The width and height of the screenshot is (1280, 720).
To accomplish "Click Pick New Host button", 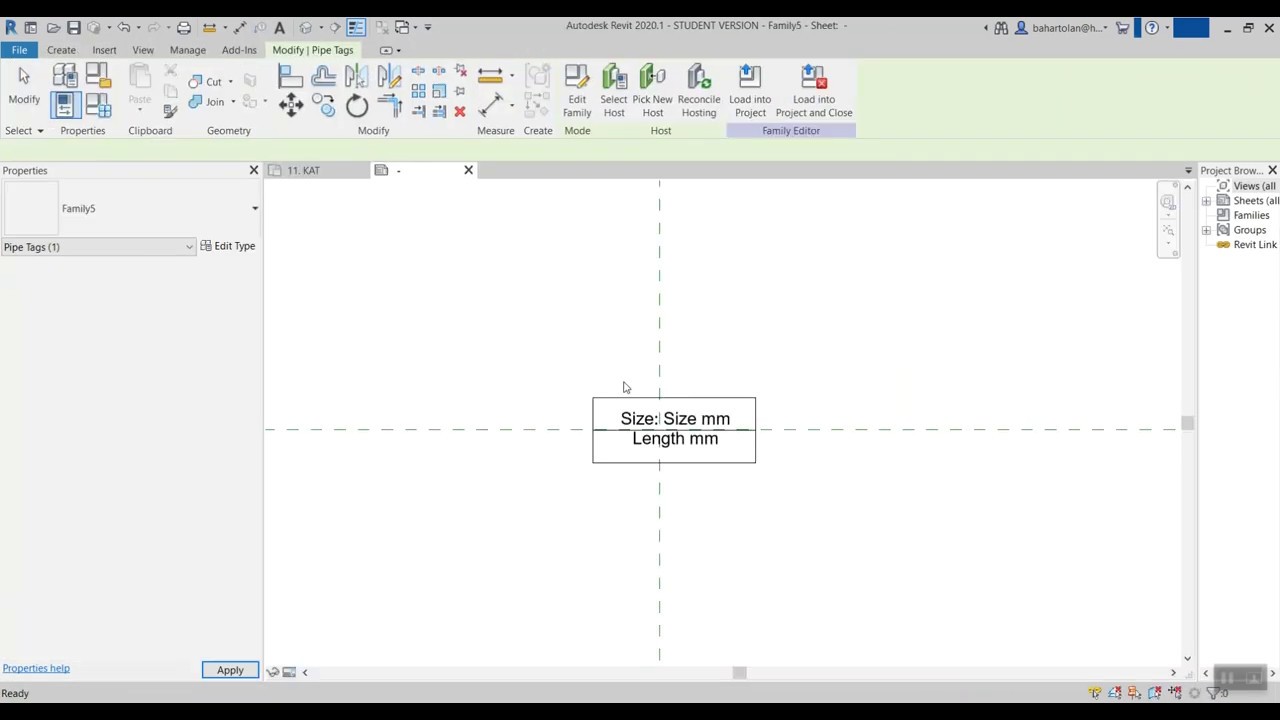I will [x=652, y=91].
